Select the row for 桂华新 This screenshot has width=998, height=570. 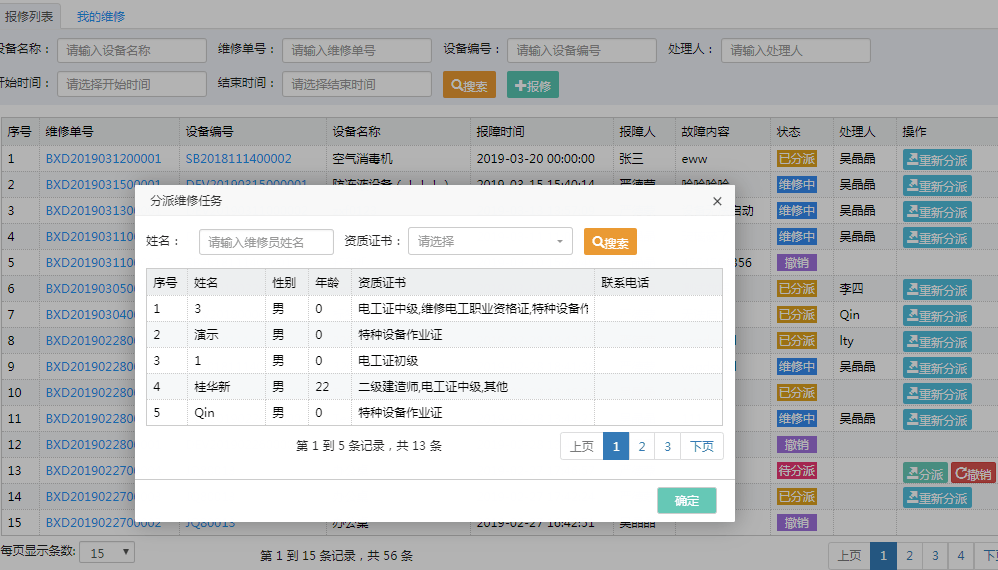coord(434,387)
